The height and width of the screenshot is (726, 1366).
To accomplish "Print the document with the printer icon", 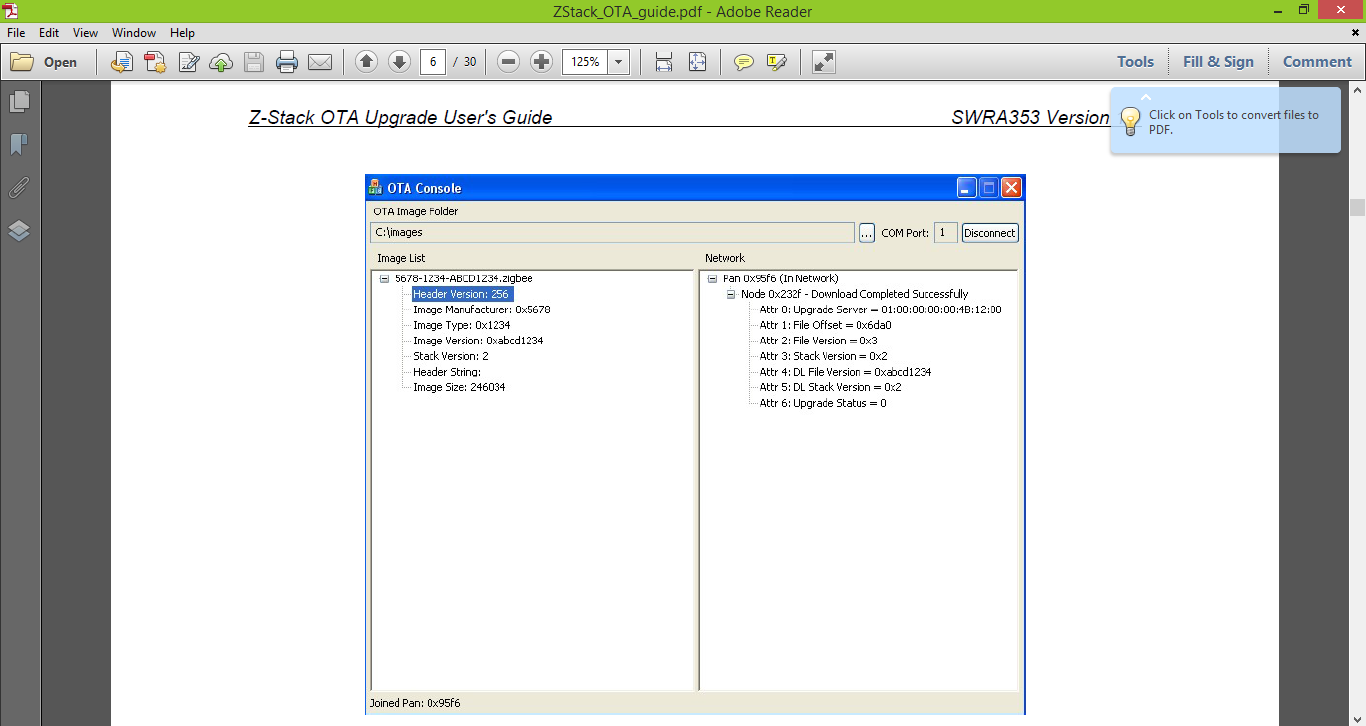I will pos(287,62).
